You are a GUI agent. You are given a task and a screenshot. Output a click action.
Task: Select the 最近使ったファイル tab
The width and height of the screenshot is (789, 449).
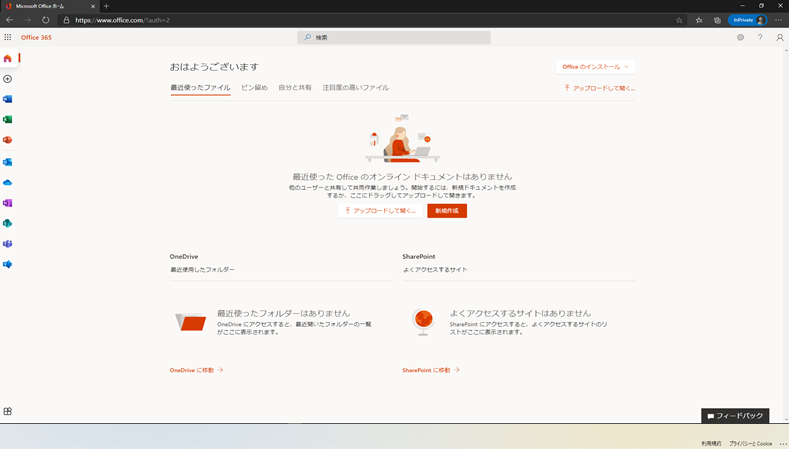point(200,88)
